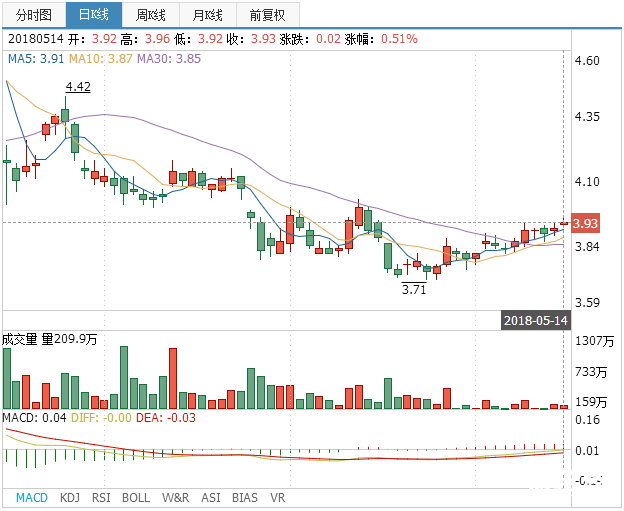Click the 4.42 high price label
The height and width of the screenshot is (511, 624).
[78, 86]
